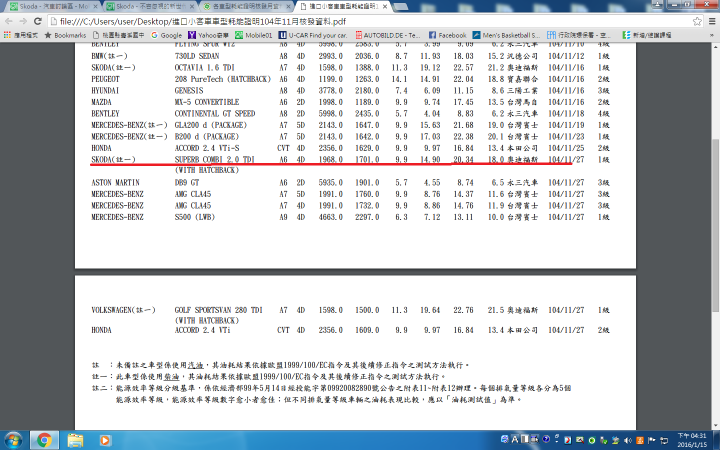Switch to the third tab with green icon

coord(247,6)
